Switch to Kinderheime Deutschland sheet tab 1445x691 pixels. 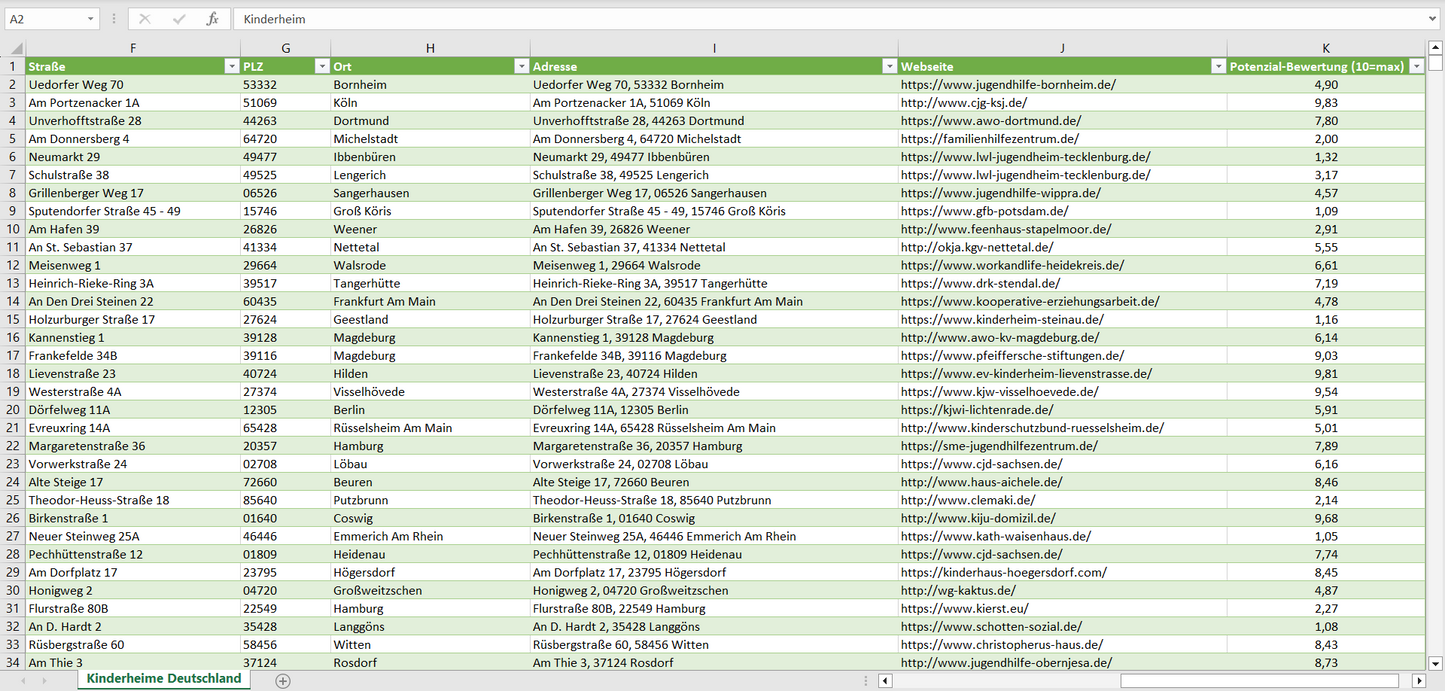pos(164,679)
